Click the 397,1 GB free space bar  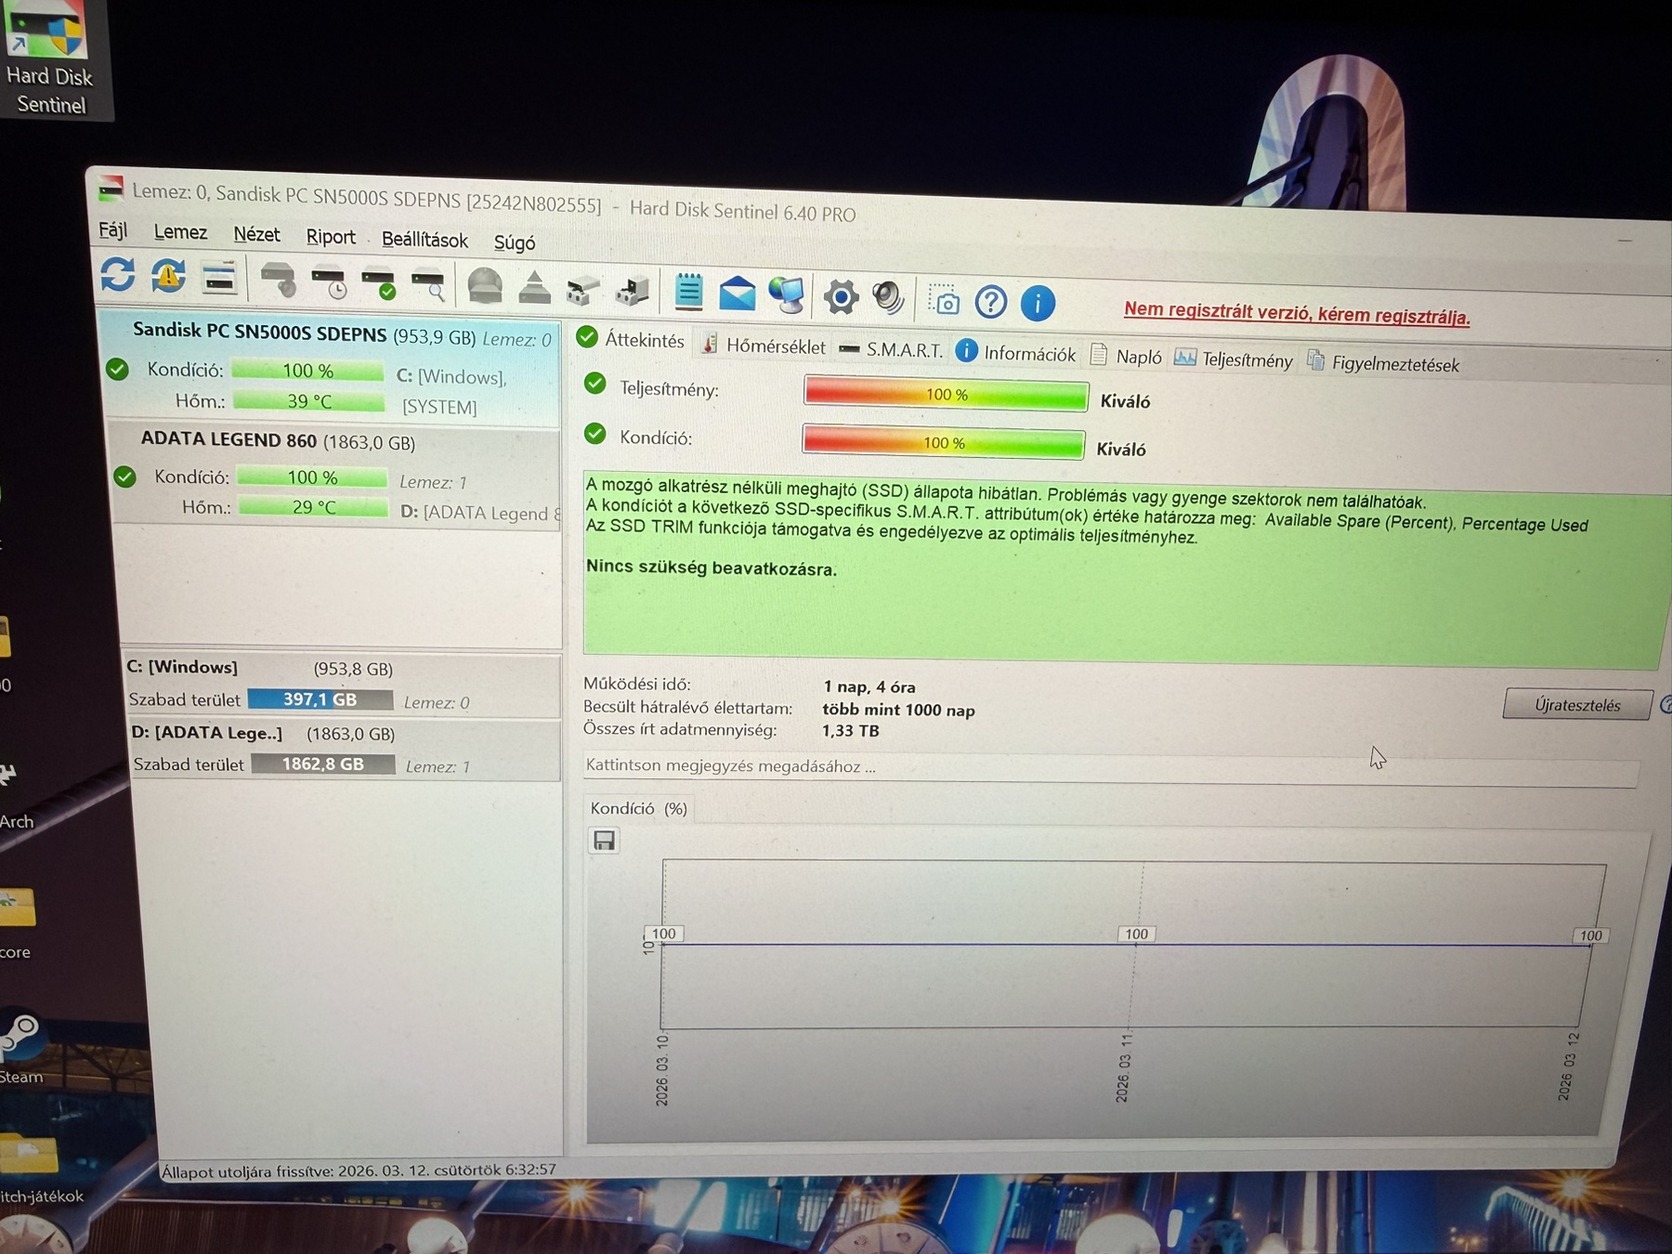(320, 699)
